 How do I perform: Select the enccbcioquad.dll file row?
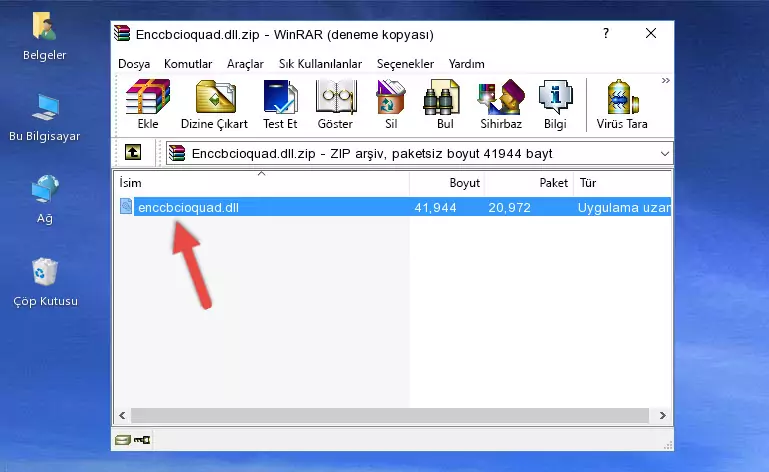pyautogui.click(x=395, y=207)
